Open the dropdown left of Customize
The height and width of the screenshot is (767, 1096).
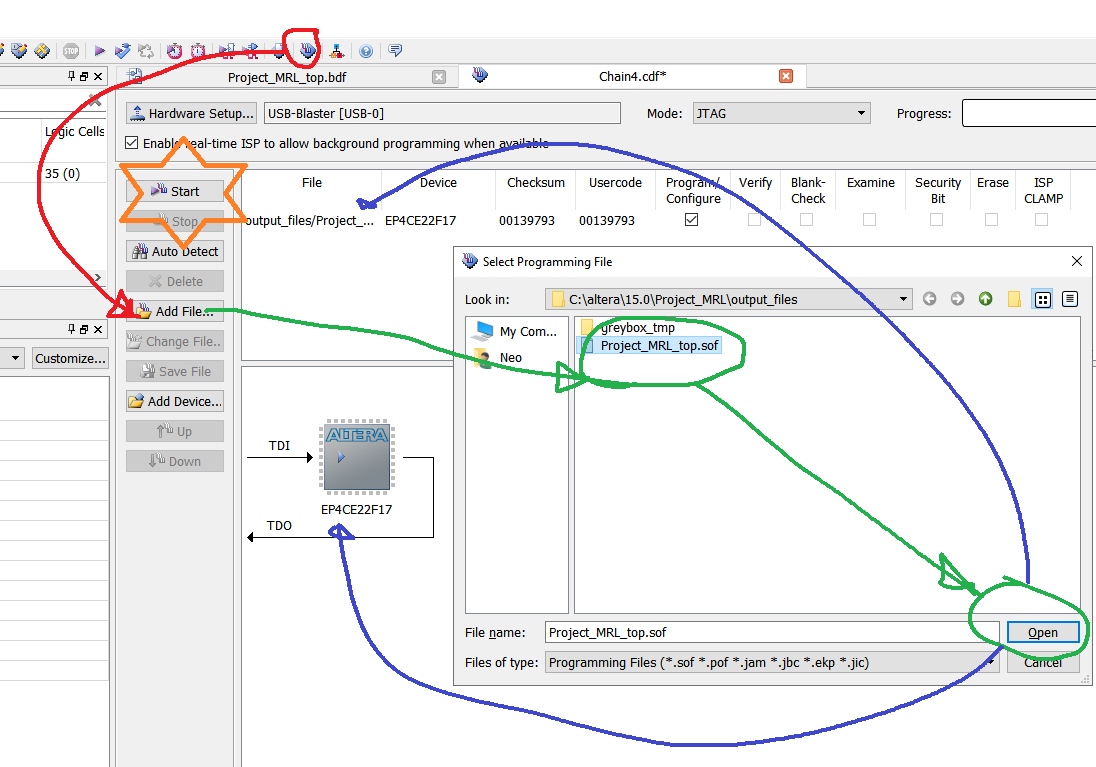tap(14, 359)
